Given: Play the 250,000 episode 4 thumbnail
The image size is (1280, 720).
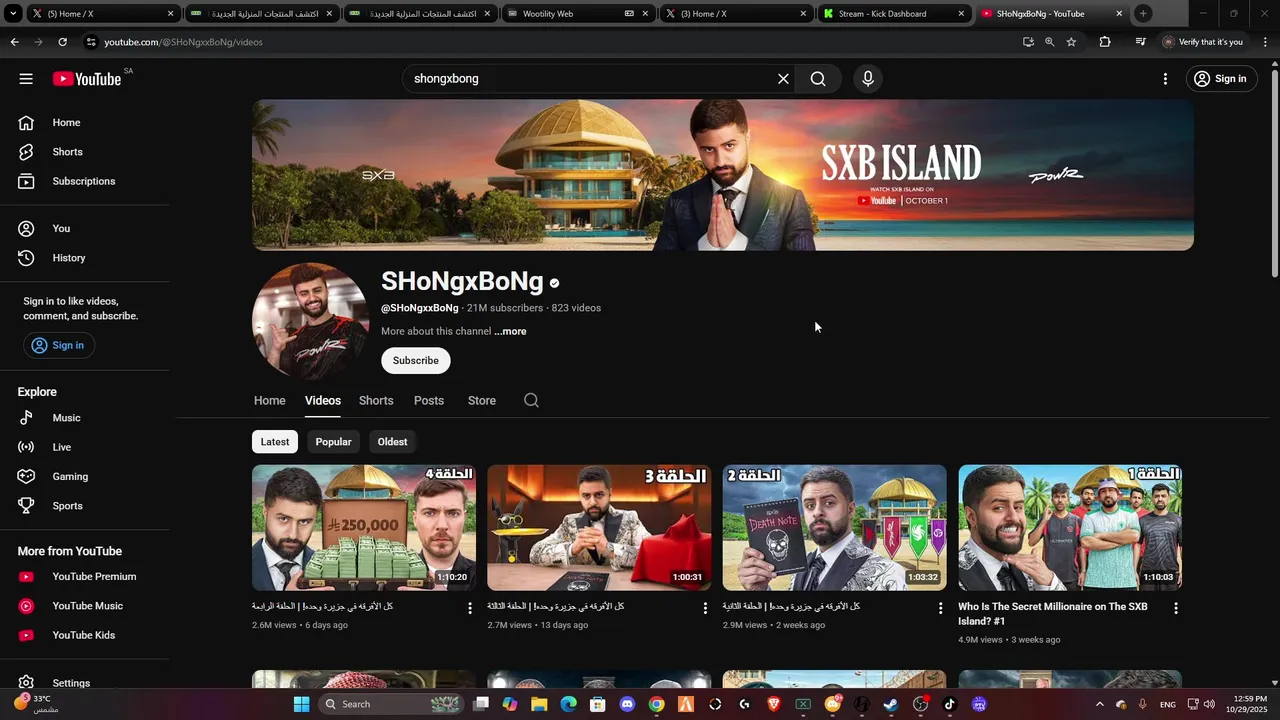Looking at the screenshot, I should (x=364, y=527).
